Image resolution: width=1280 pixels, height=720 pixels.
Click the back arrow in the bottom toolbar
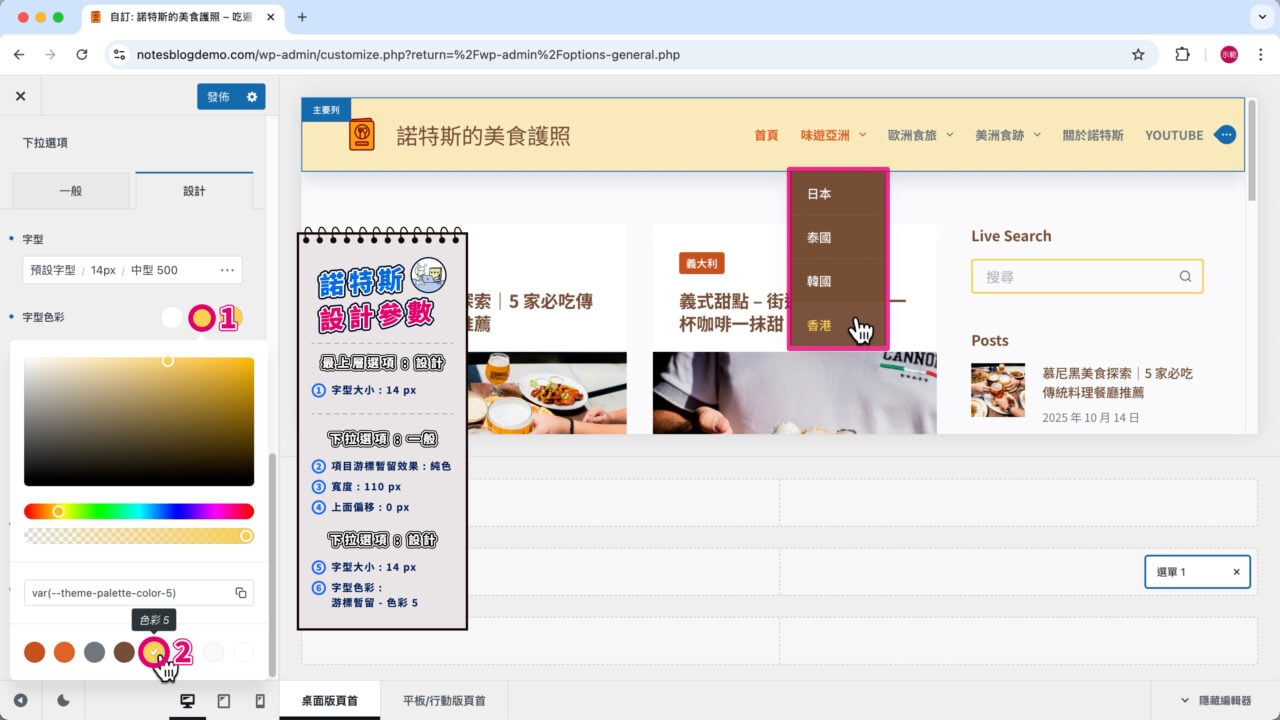coord(20,700)
